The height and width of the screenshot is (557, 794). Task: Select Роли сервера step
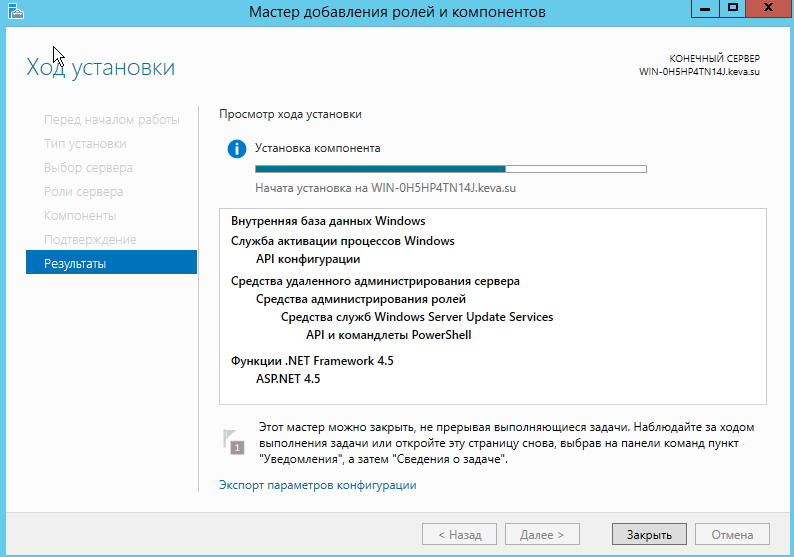coord(84,192)
